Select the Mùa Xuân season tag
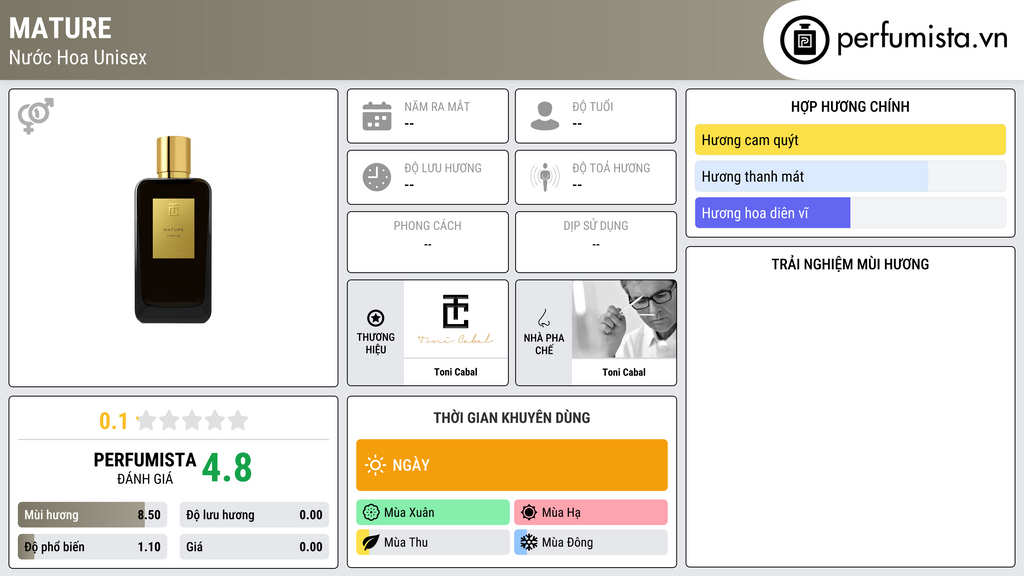The width and height of the screenshot is (1024, 576). click(x=432, y=512)
